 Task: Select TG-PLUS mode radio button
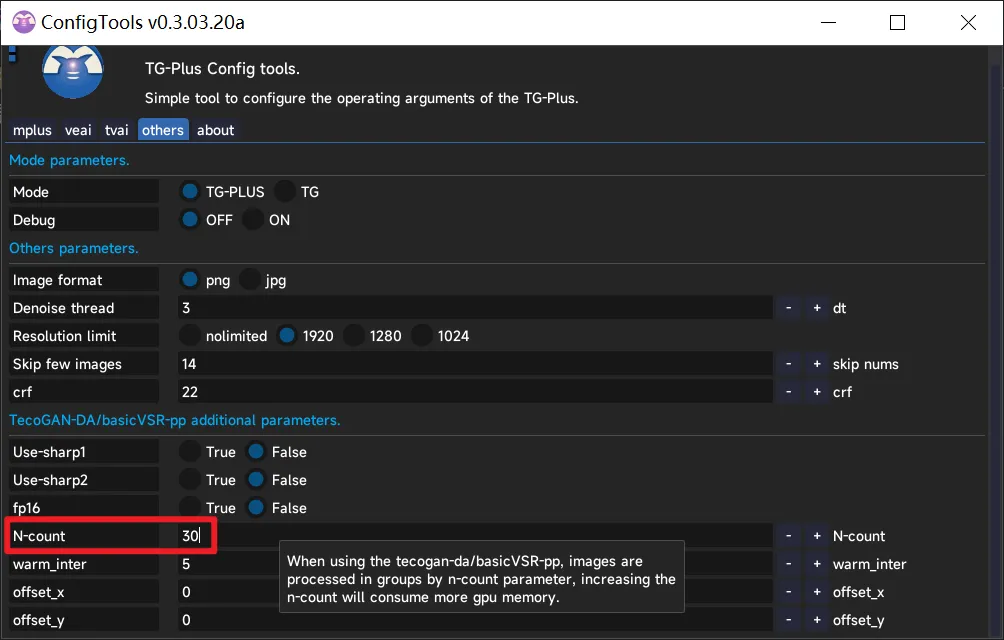[190, 191]
